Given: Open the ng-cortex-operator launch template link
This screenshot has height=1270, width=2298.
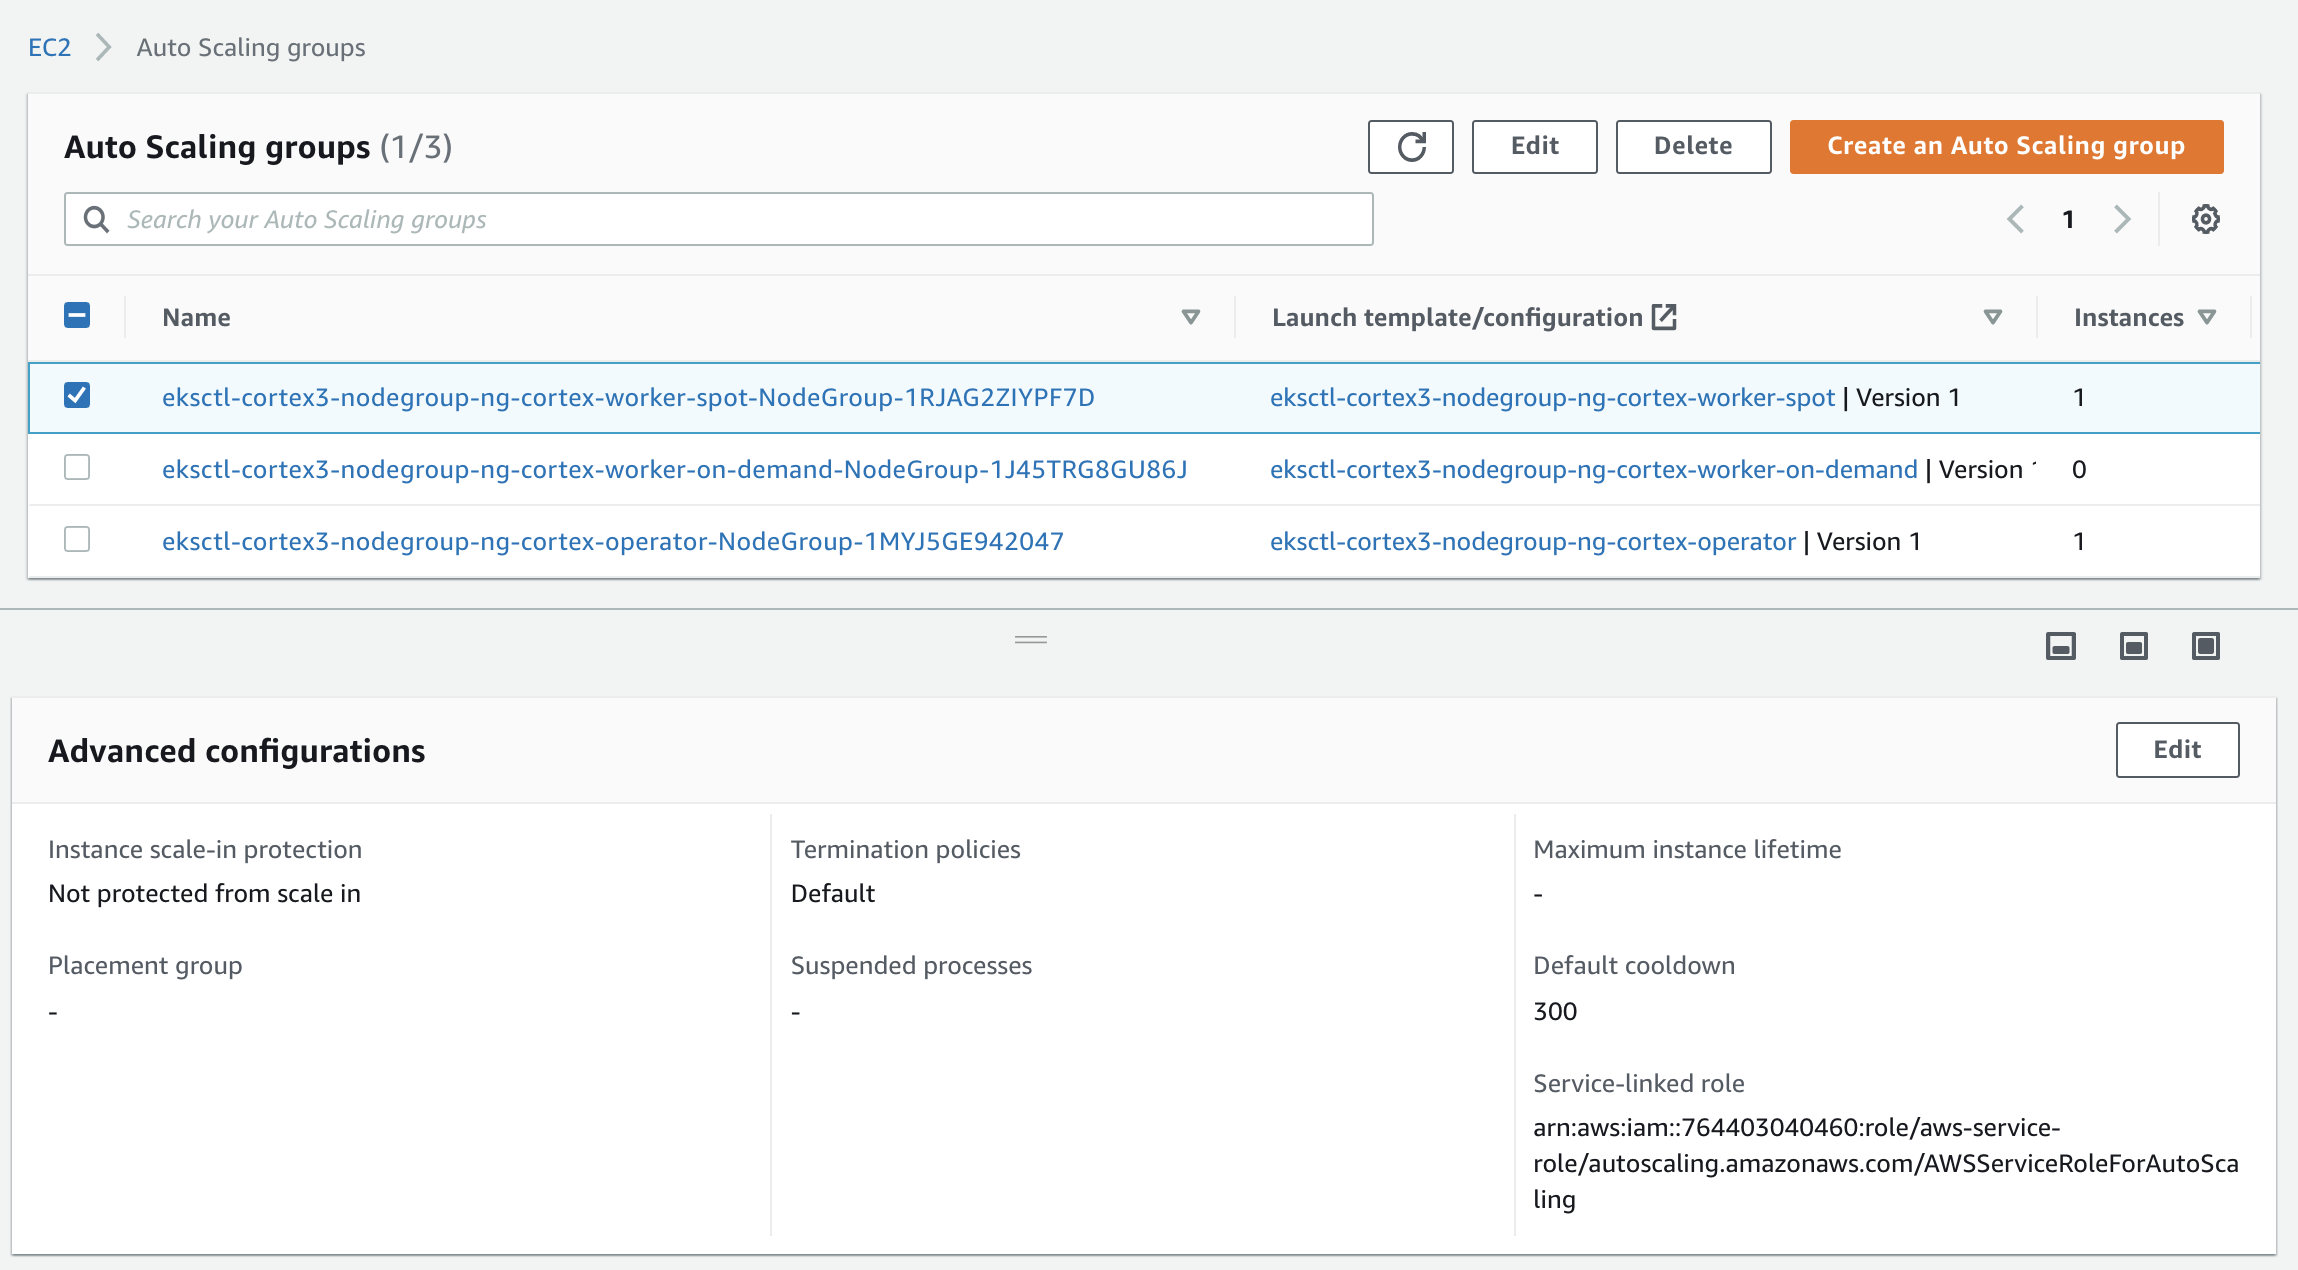Looking at the screenshot, I should [1533, 541].
